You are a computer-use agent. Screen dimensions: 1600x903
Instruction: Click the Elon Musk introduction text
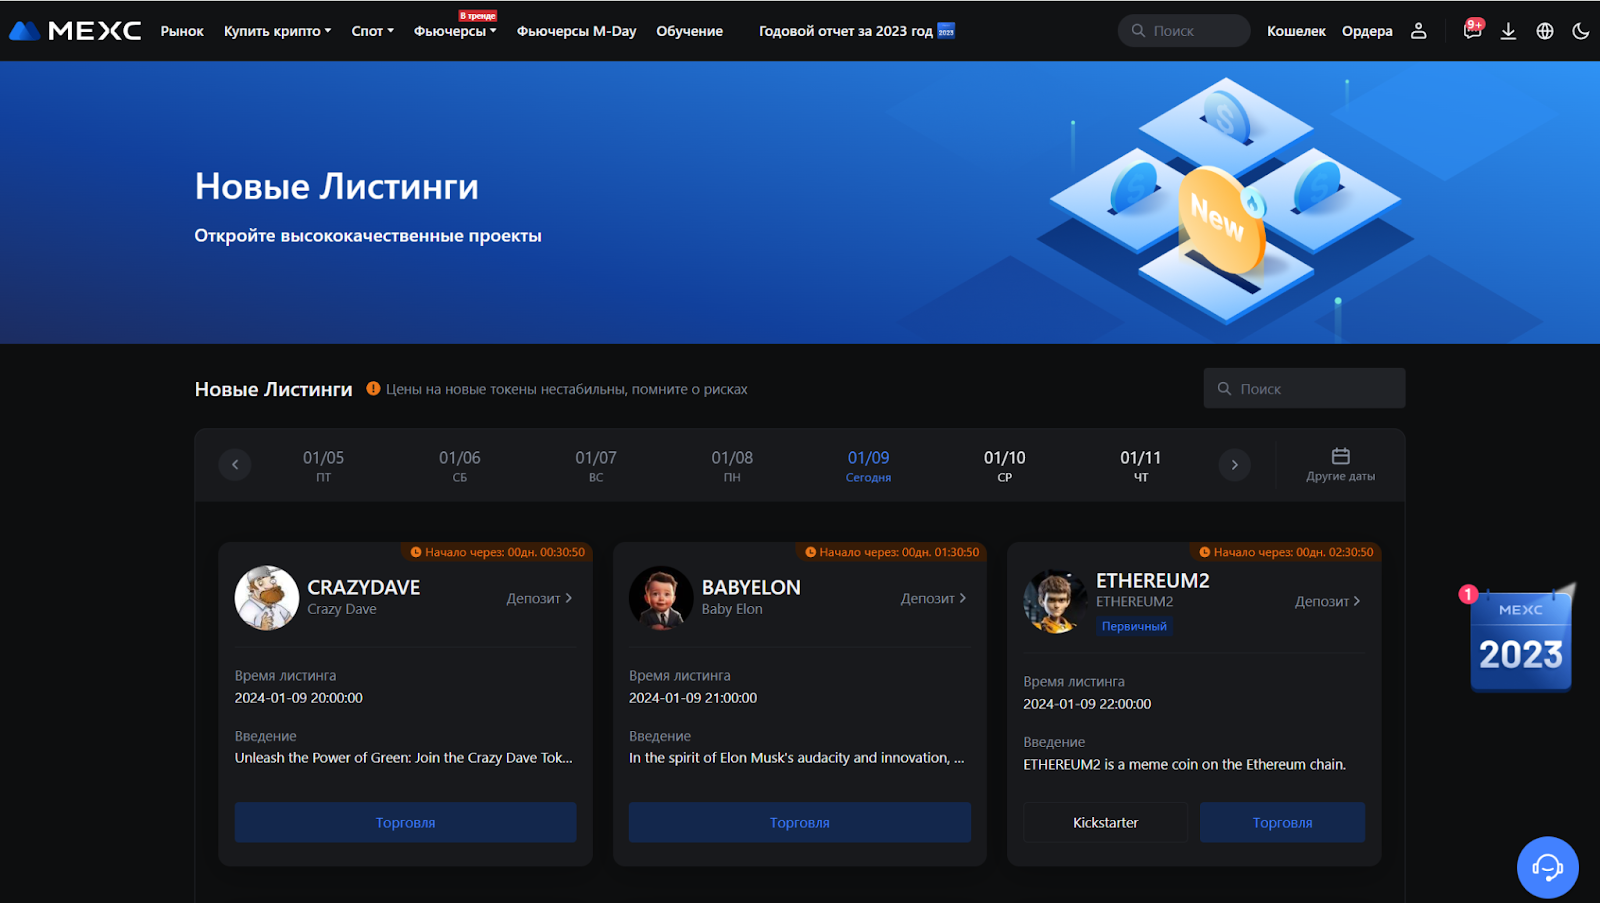797,758
